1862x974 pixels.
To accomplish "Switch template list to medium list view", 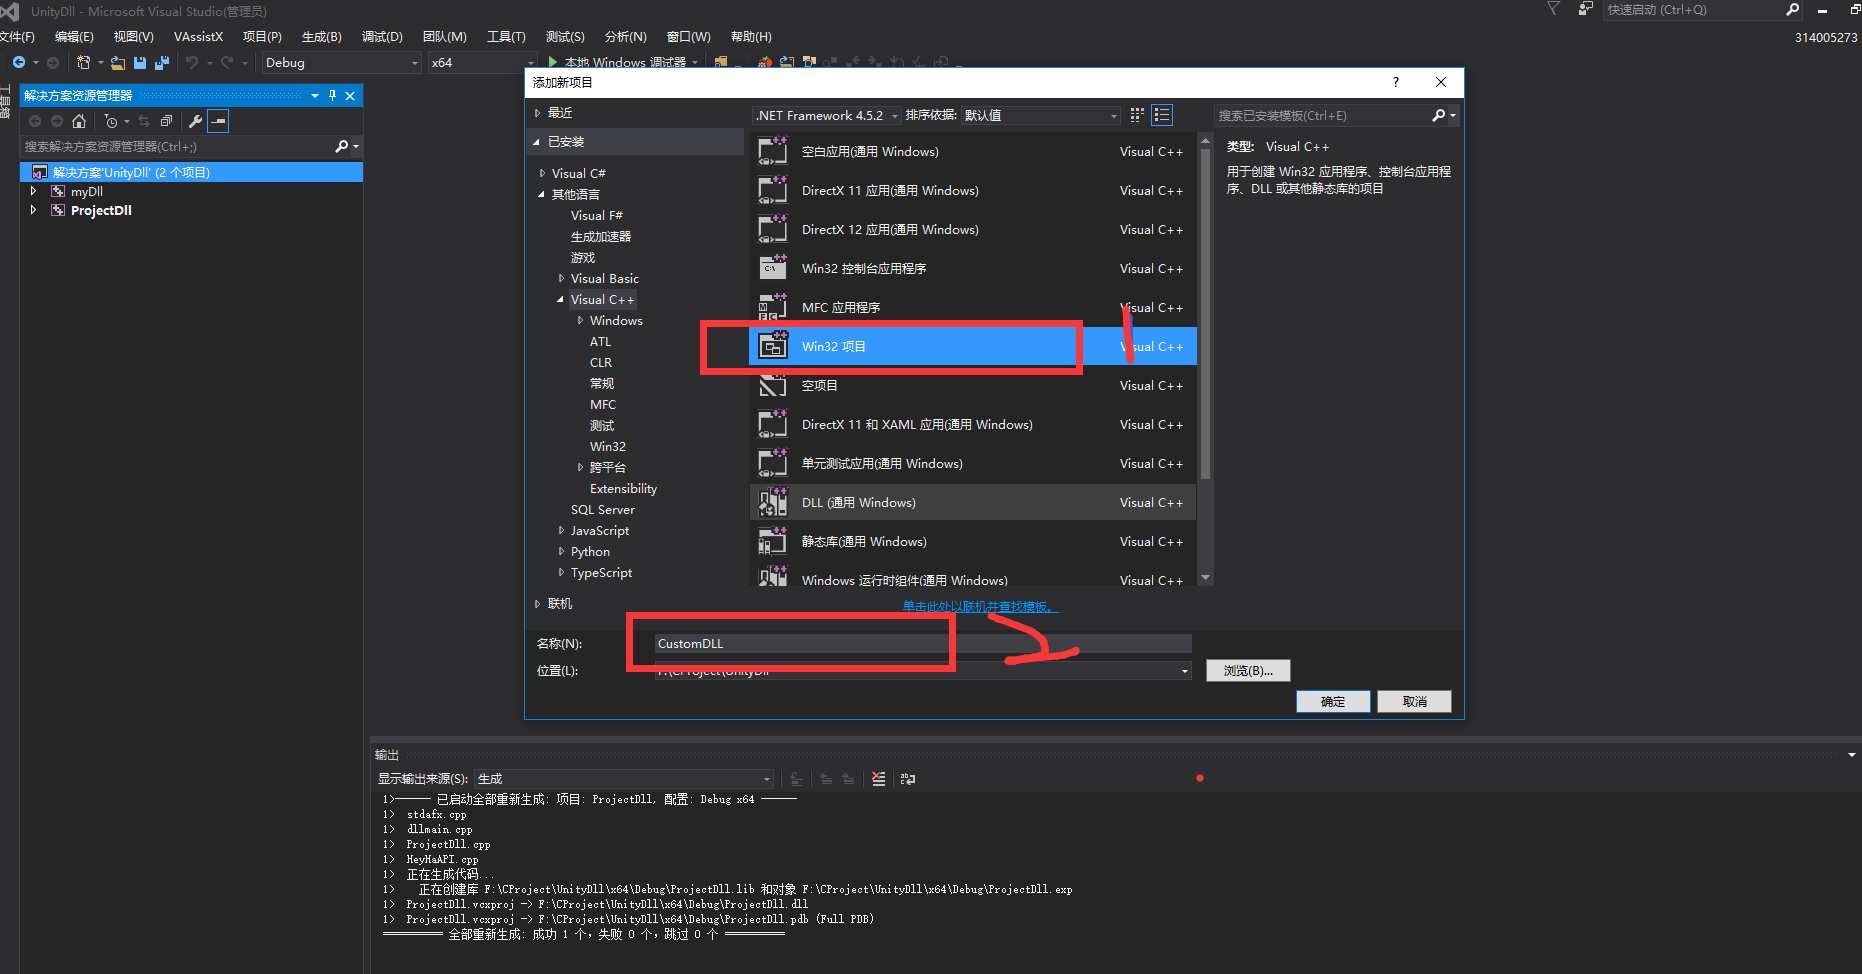I will coord(1162,115).
